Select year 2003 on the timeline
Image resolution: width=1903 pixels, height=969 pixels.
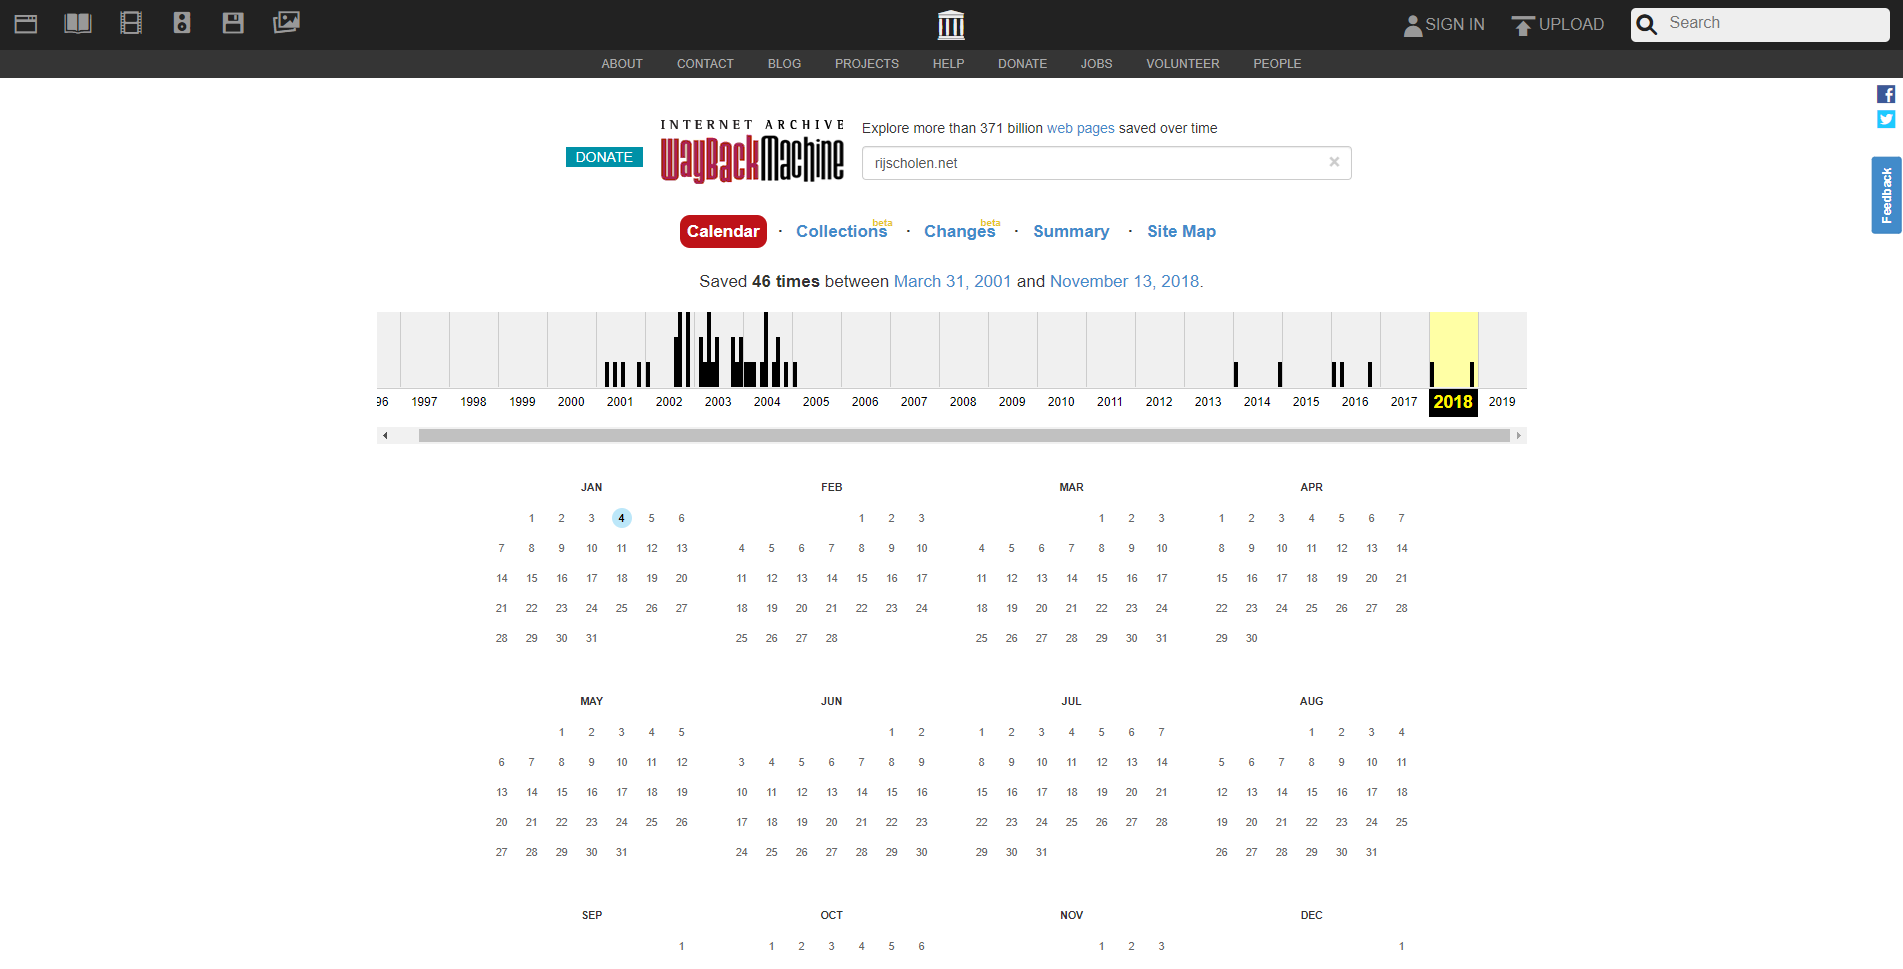718,402
